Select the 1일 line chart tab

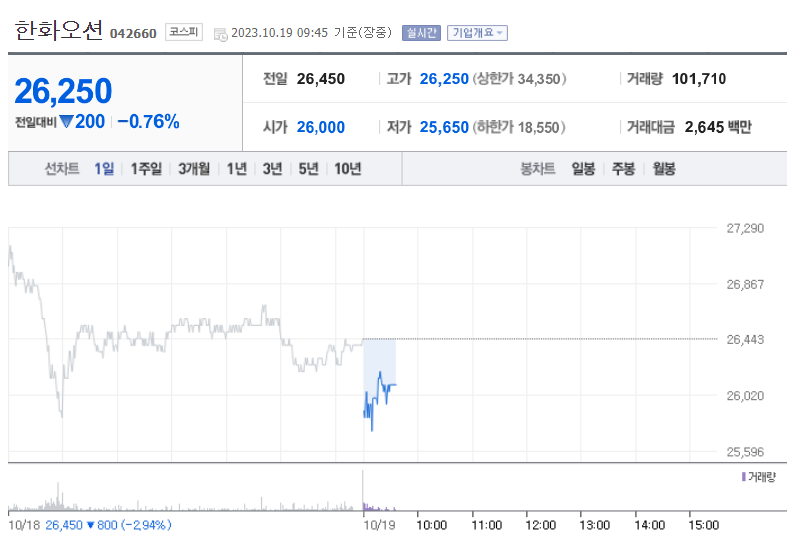(104, 169)
